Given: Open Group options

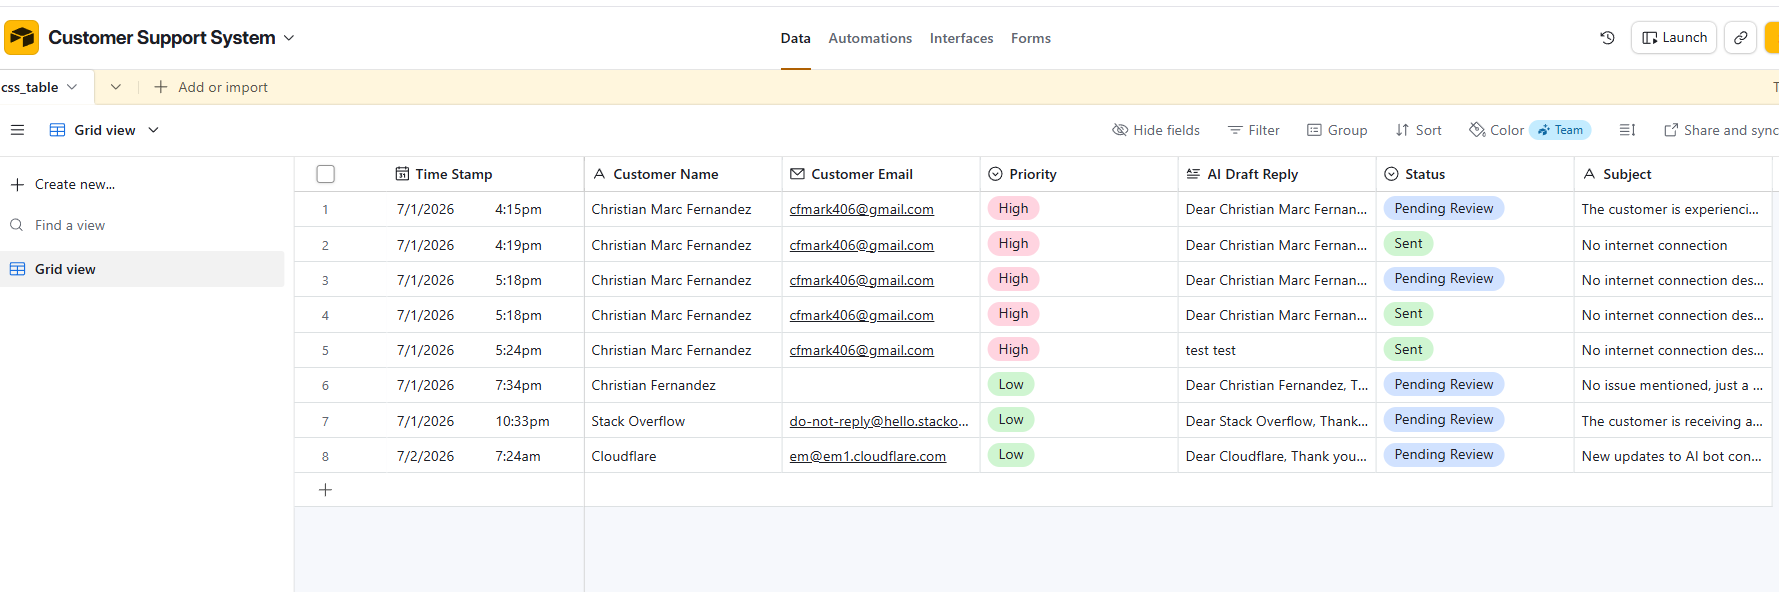Looking at the screenshot, I should 1337,130.
